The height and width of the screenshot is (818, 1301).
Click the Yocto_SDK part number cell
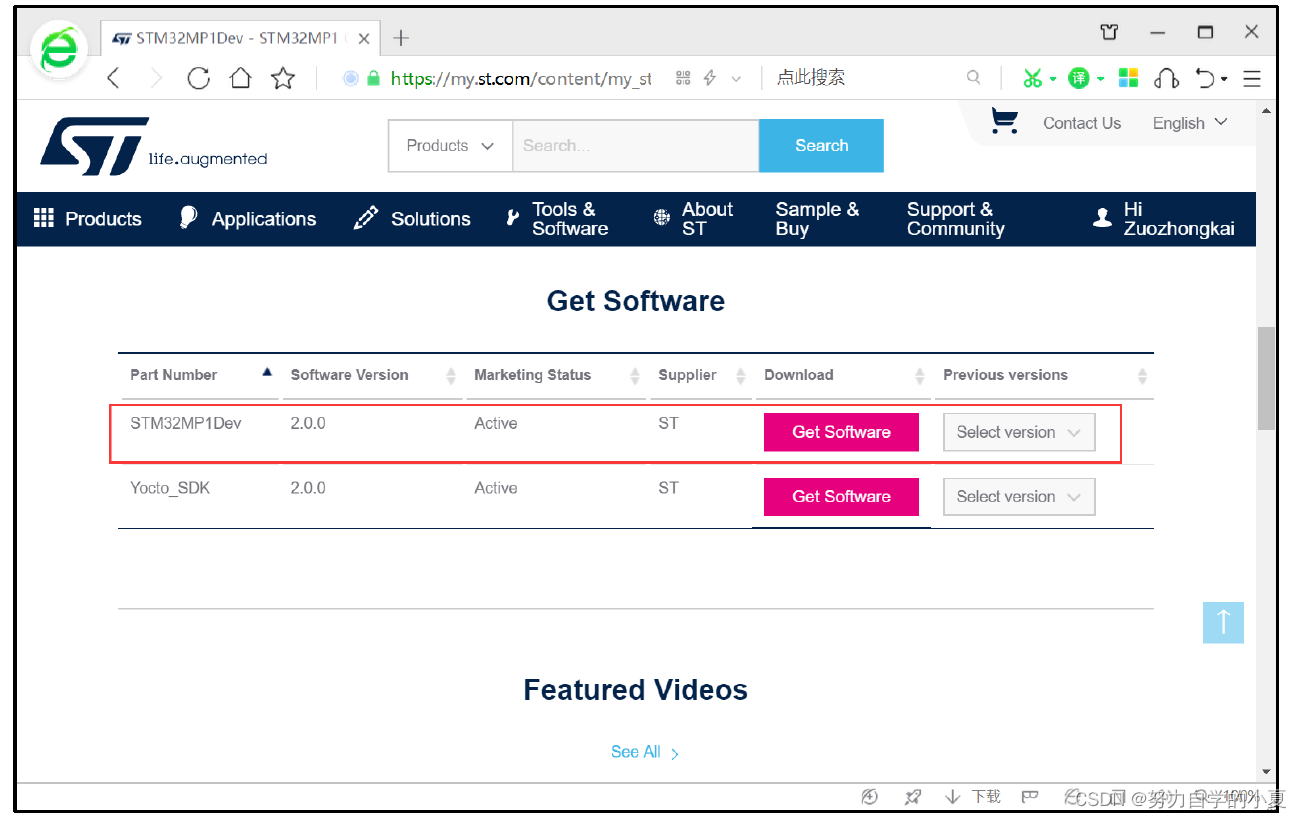click(170, 488)
